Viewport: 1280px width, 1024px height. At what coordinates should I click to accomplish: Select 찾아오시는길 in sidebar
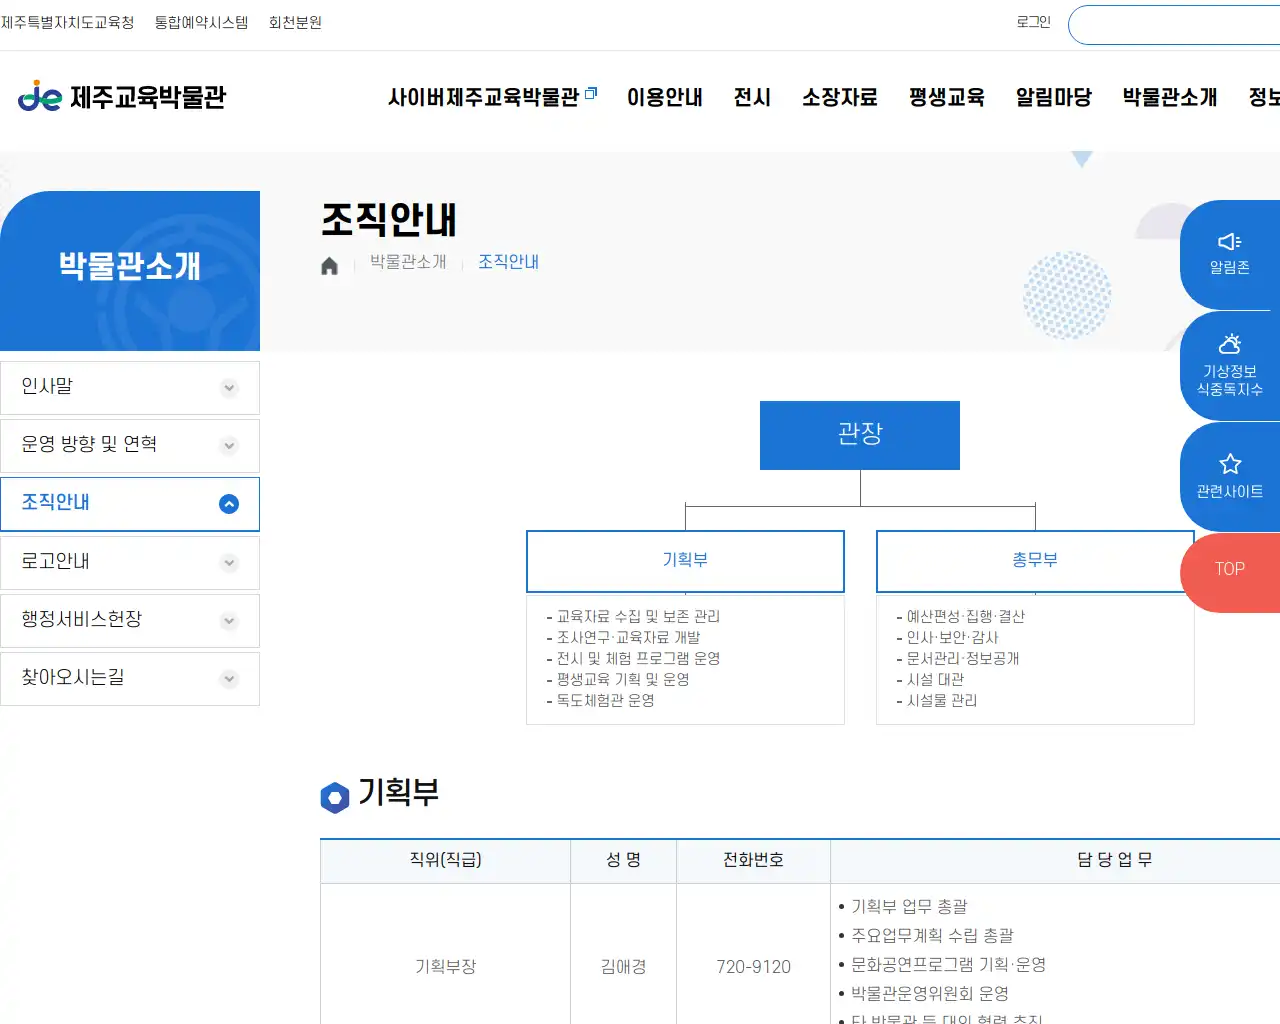point(130,679)
